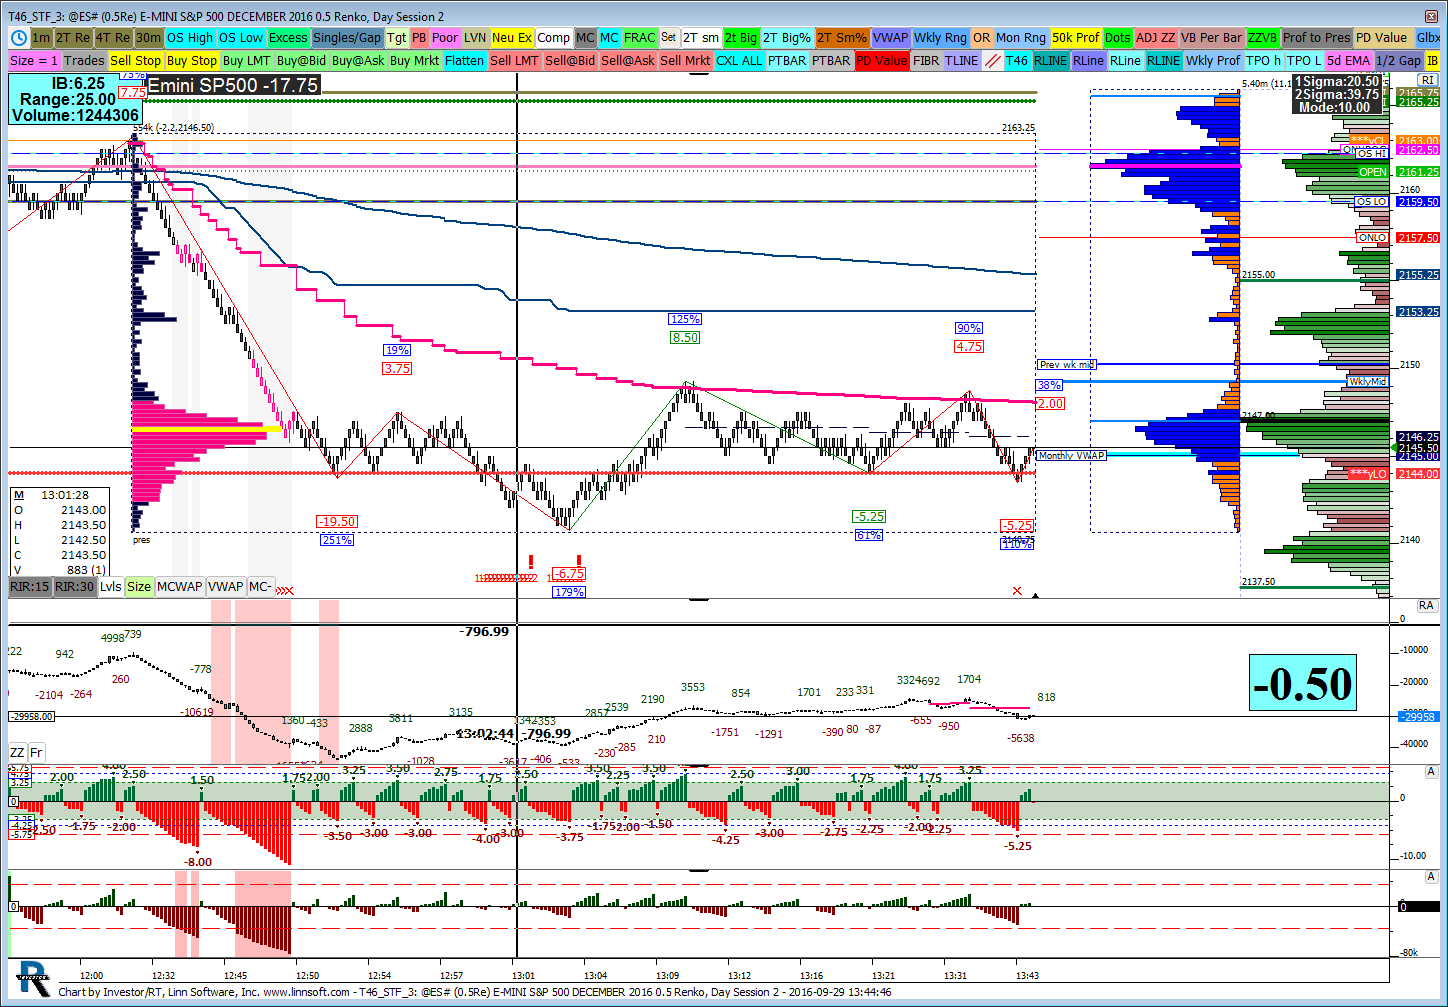This screenshot has width=1448, height=1007.
Task: Select the RIR:15 chart tab
Action: point(30,587)
